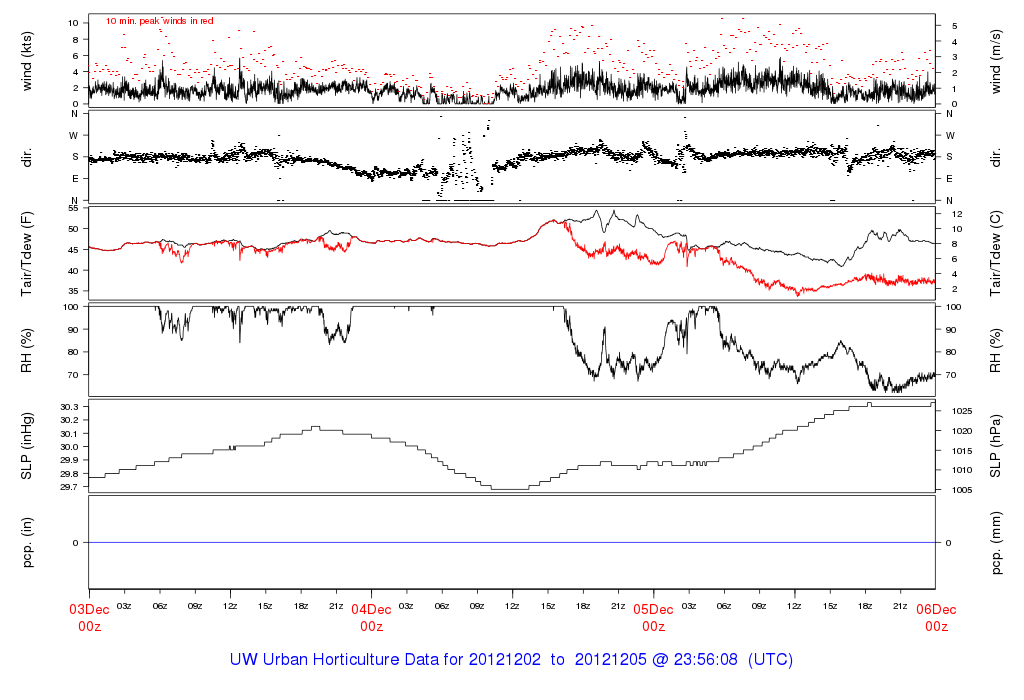Screen dimensions: 1024x700
Task: Click the red '03Dec 00z' date label
Action: click(x=89, y=618)
